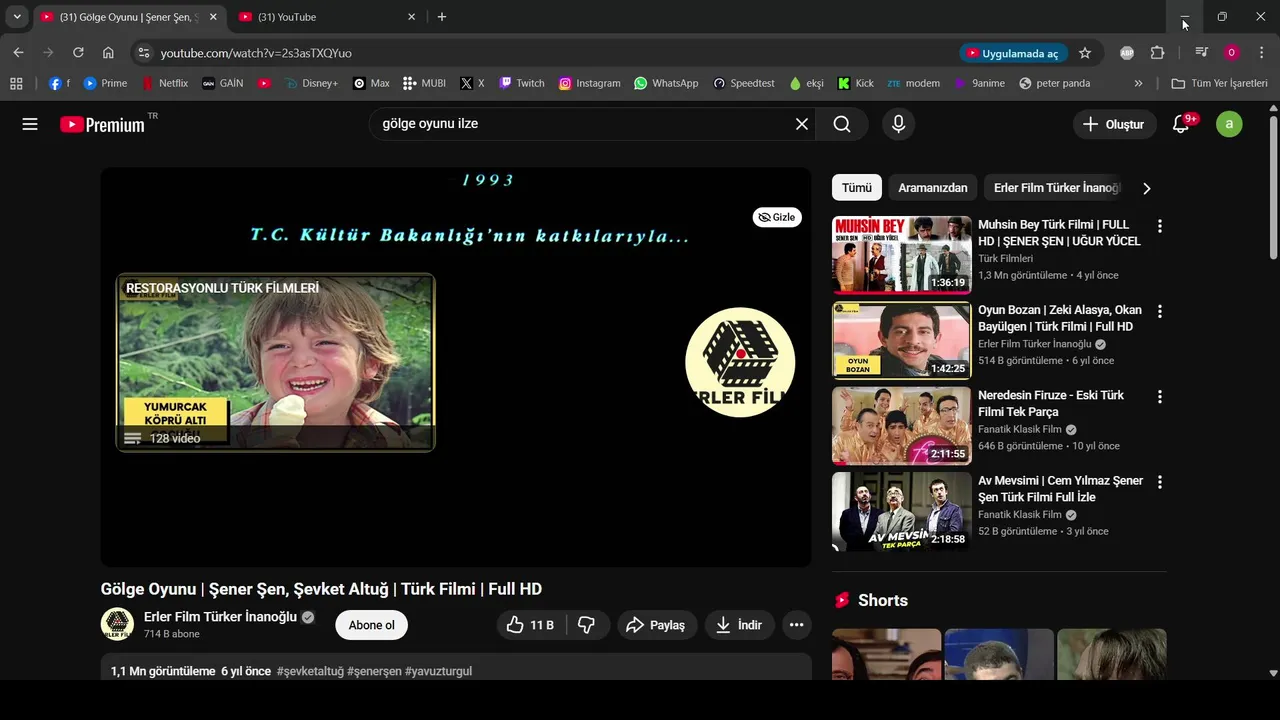Click the address bar URL

click(x=256, y=53)
